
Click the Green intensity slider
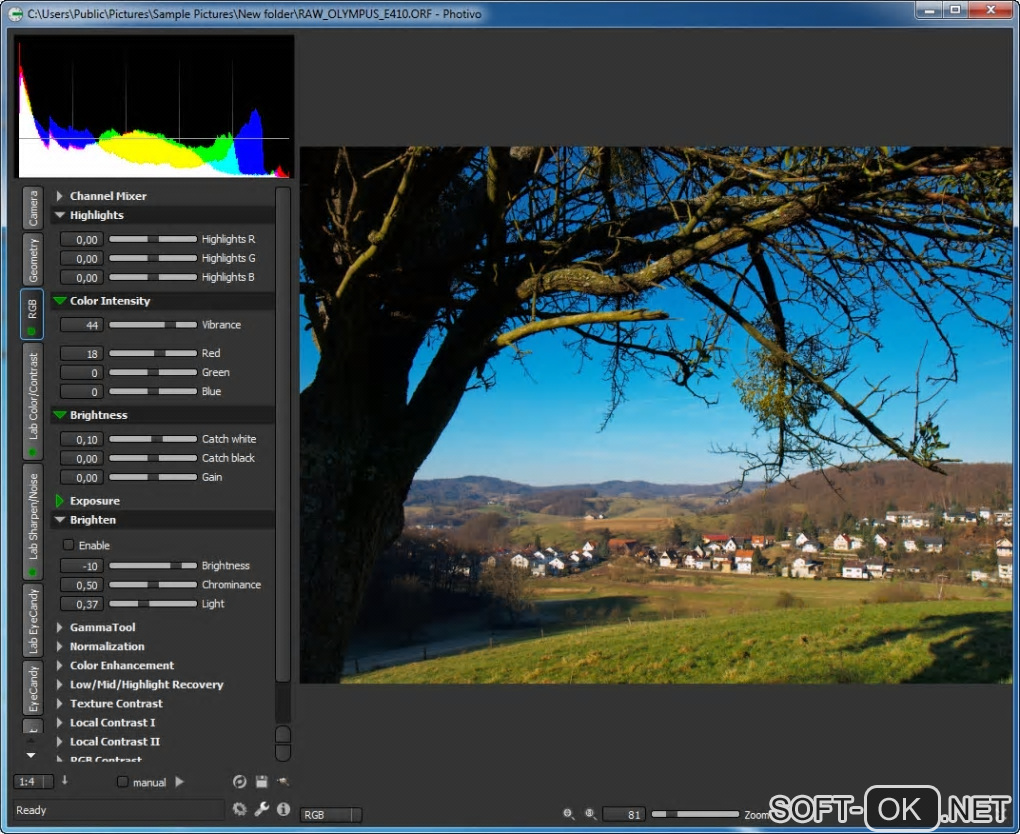[153, 372]
